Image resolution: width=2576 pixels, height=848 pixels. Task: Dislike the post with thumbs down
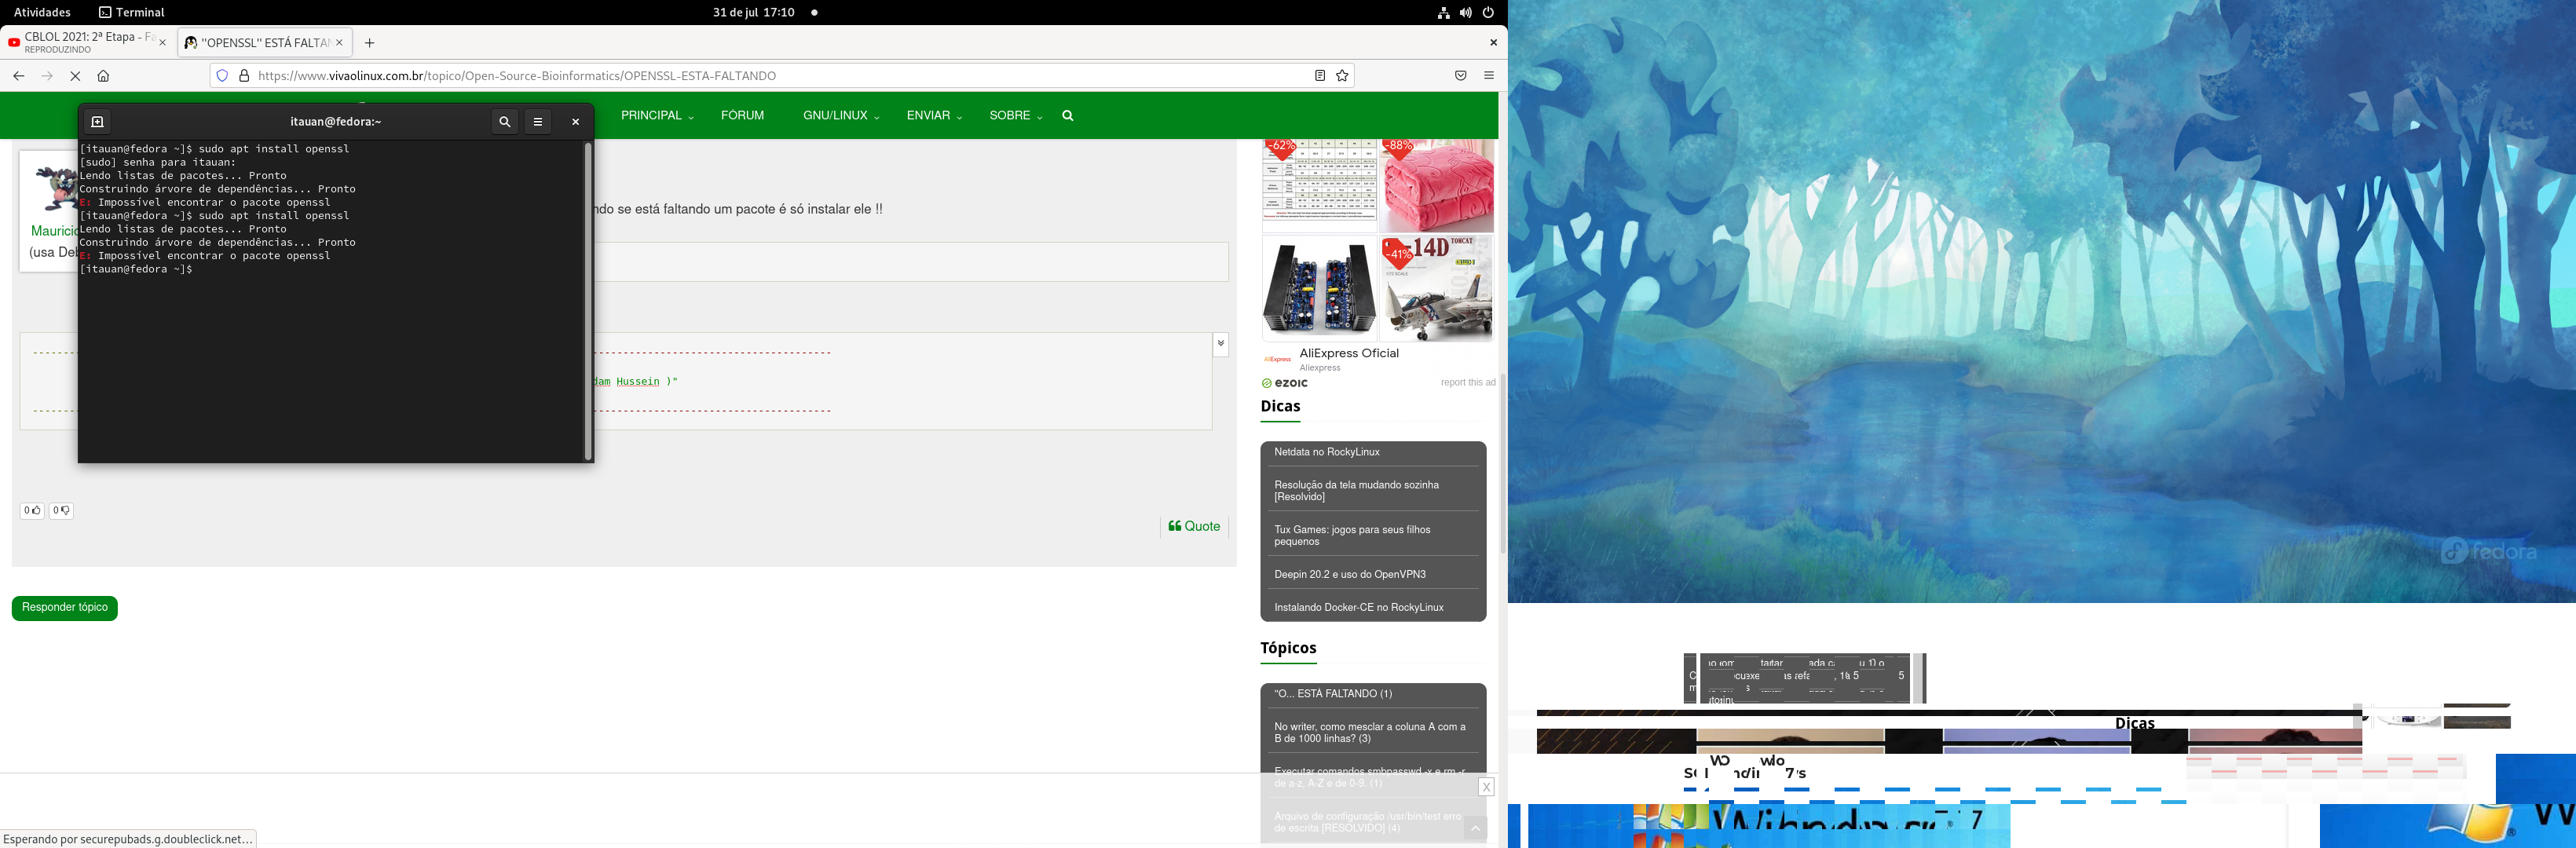61,510
